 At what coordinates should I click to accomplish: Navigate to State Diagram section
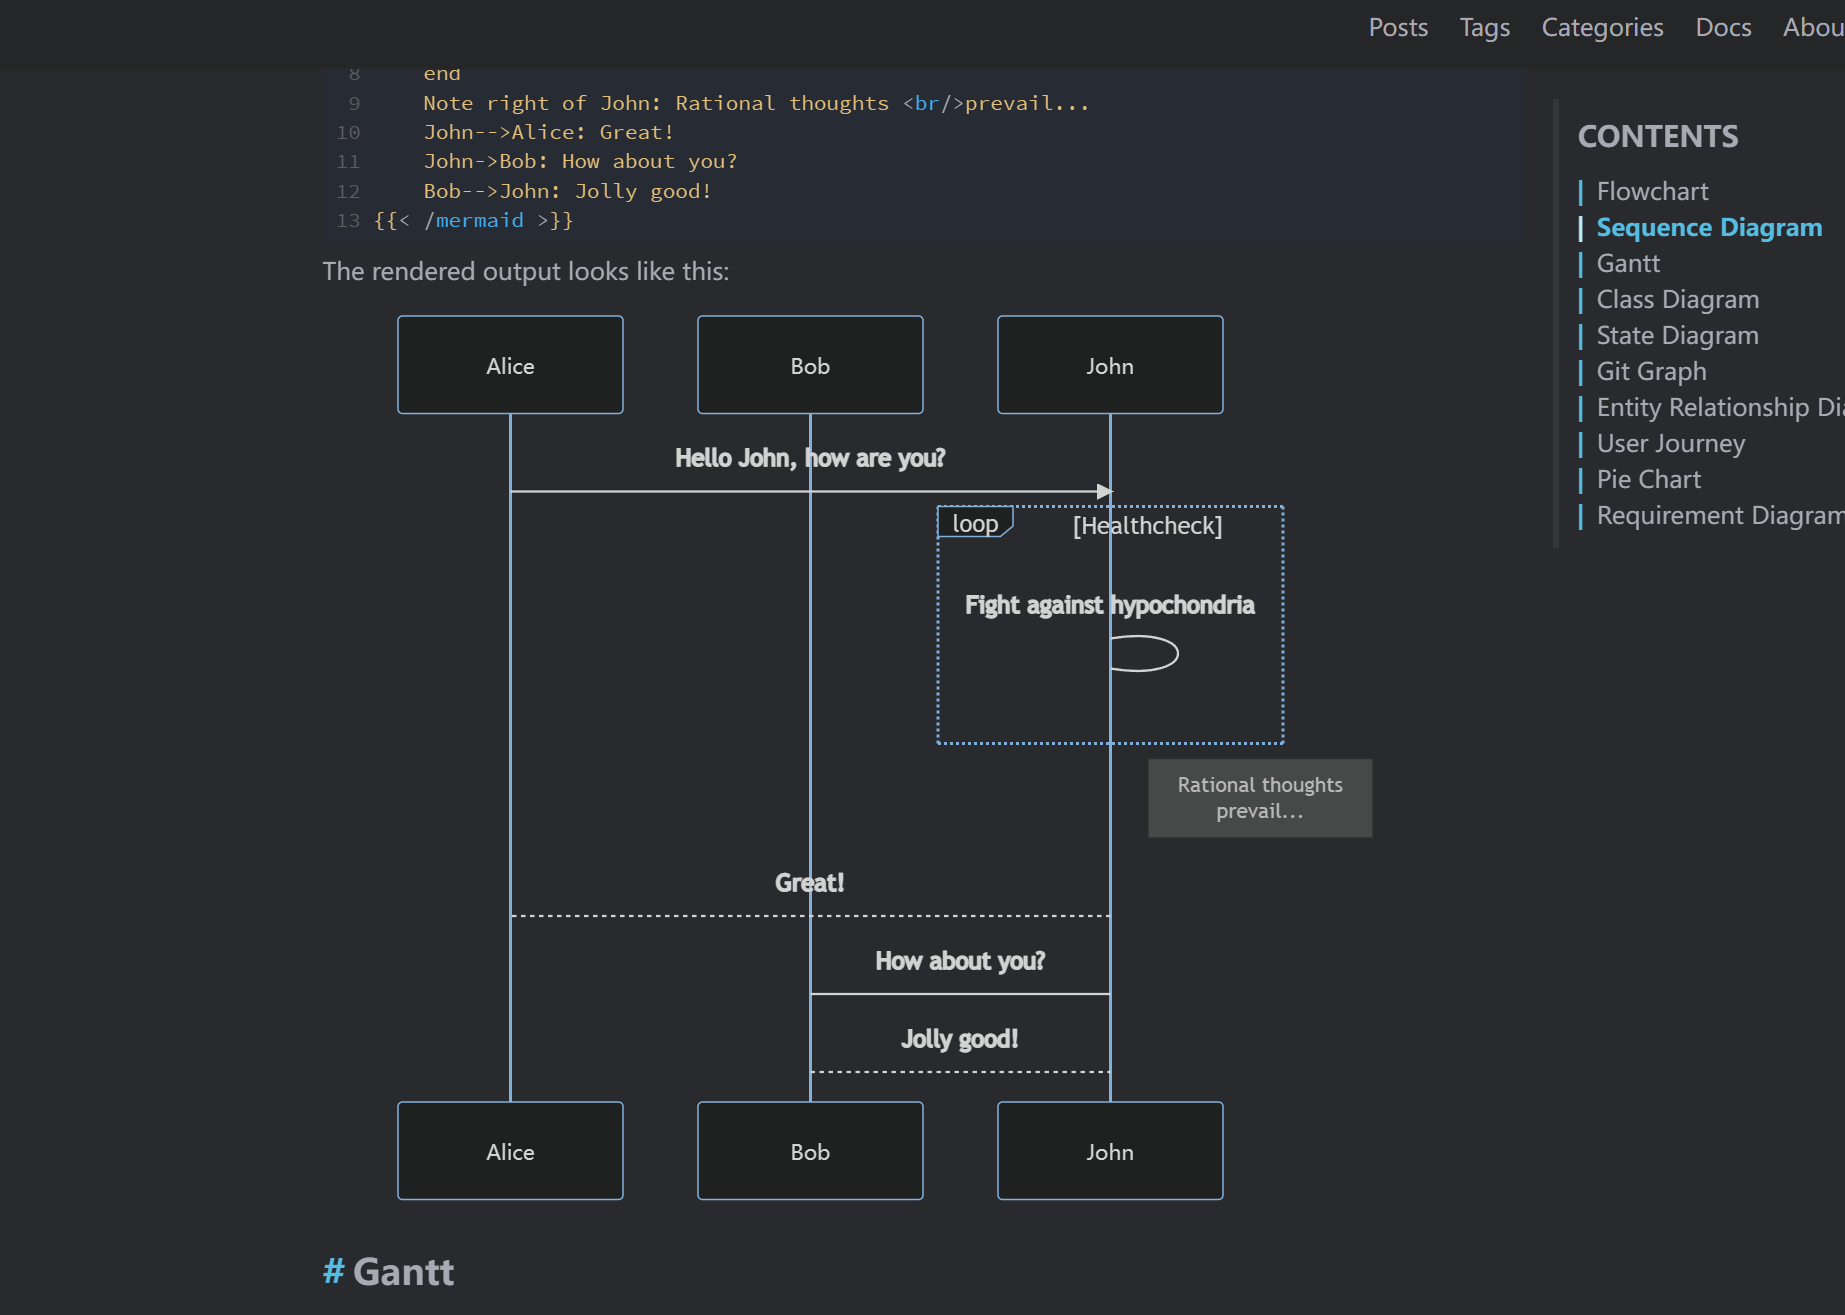[1677, 335]
